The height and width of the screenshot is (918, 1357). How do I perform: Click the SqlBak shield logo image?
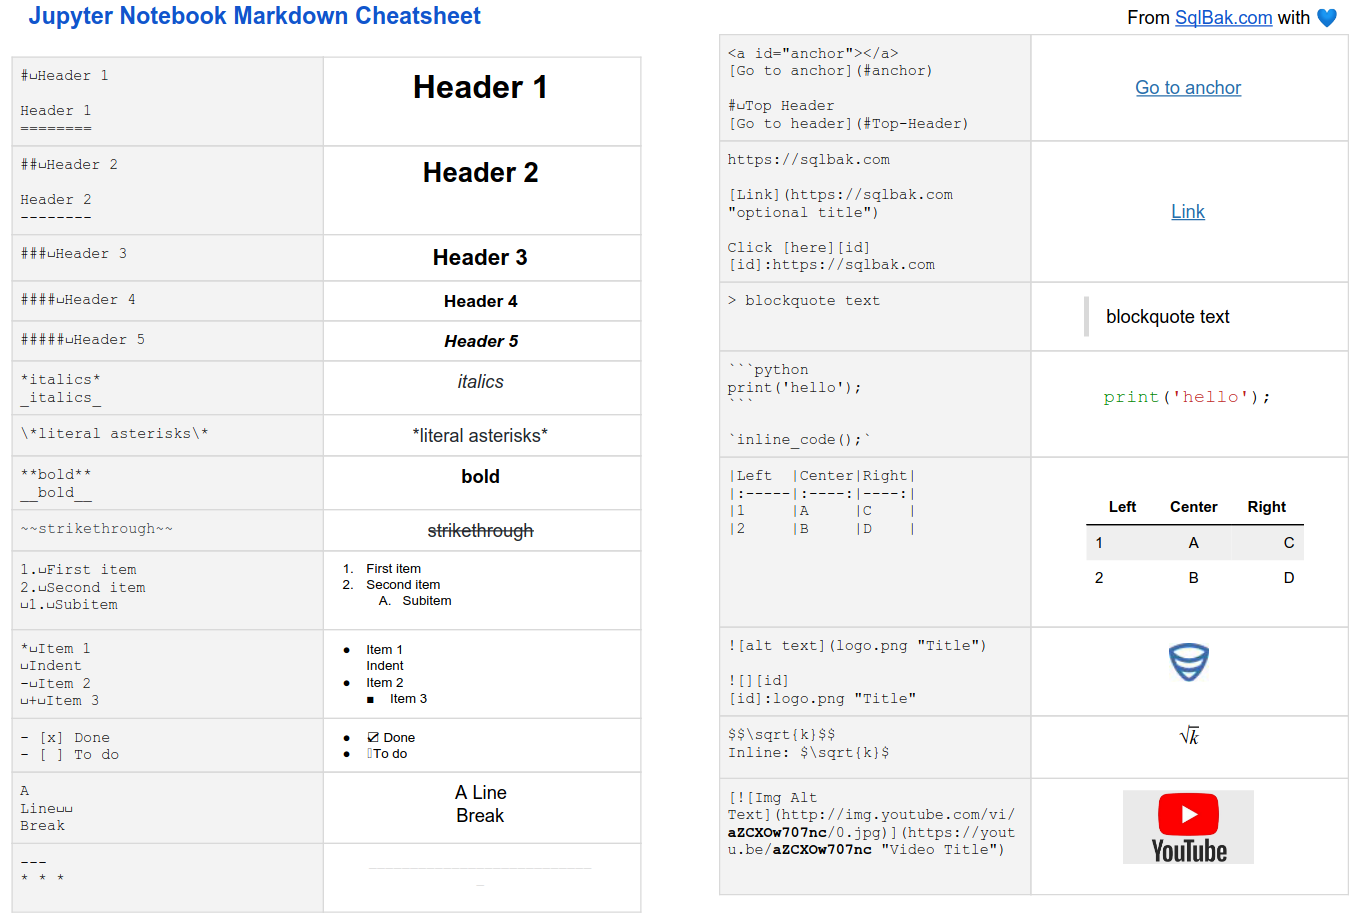tap(1188, 662)
